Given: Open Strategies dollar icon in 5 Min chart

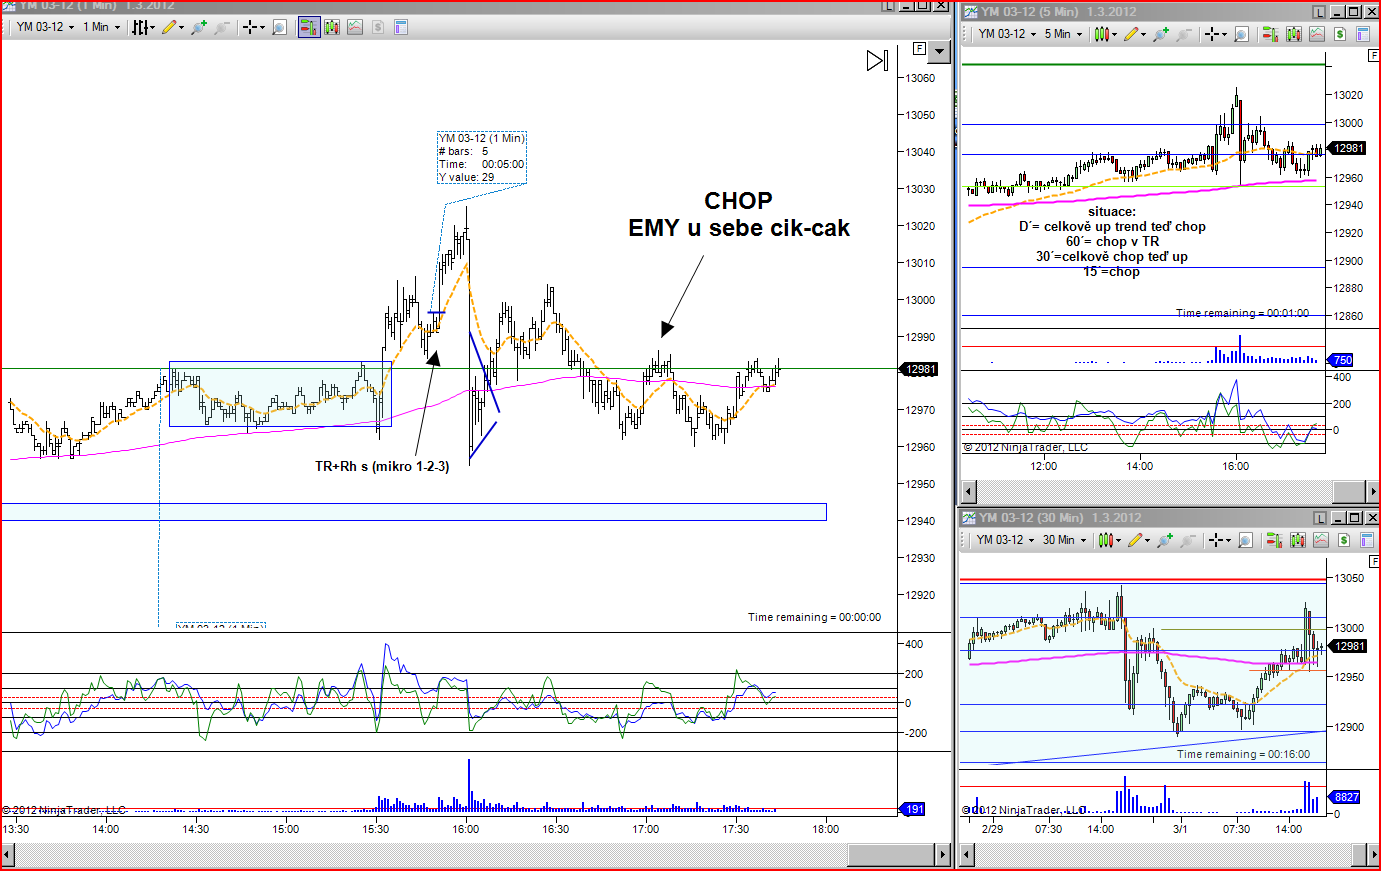Looking at the screenshot, I should (1340, 34).
